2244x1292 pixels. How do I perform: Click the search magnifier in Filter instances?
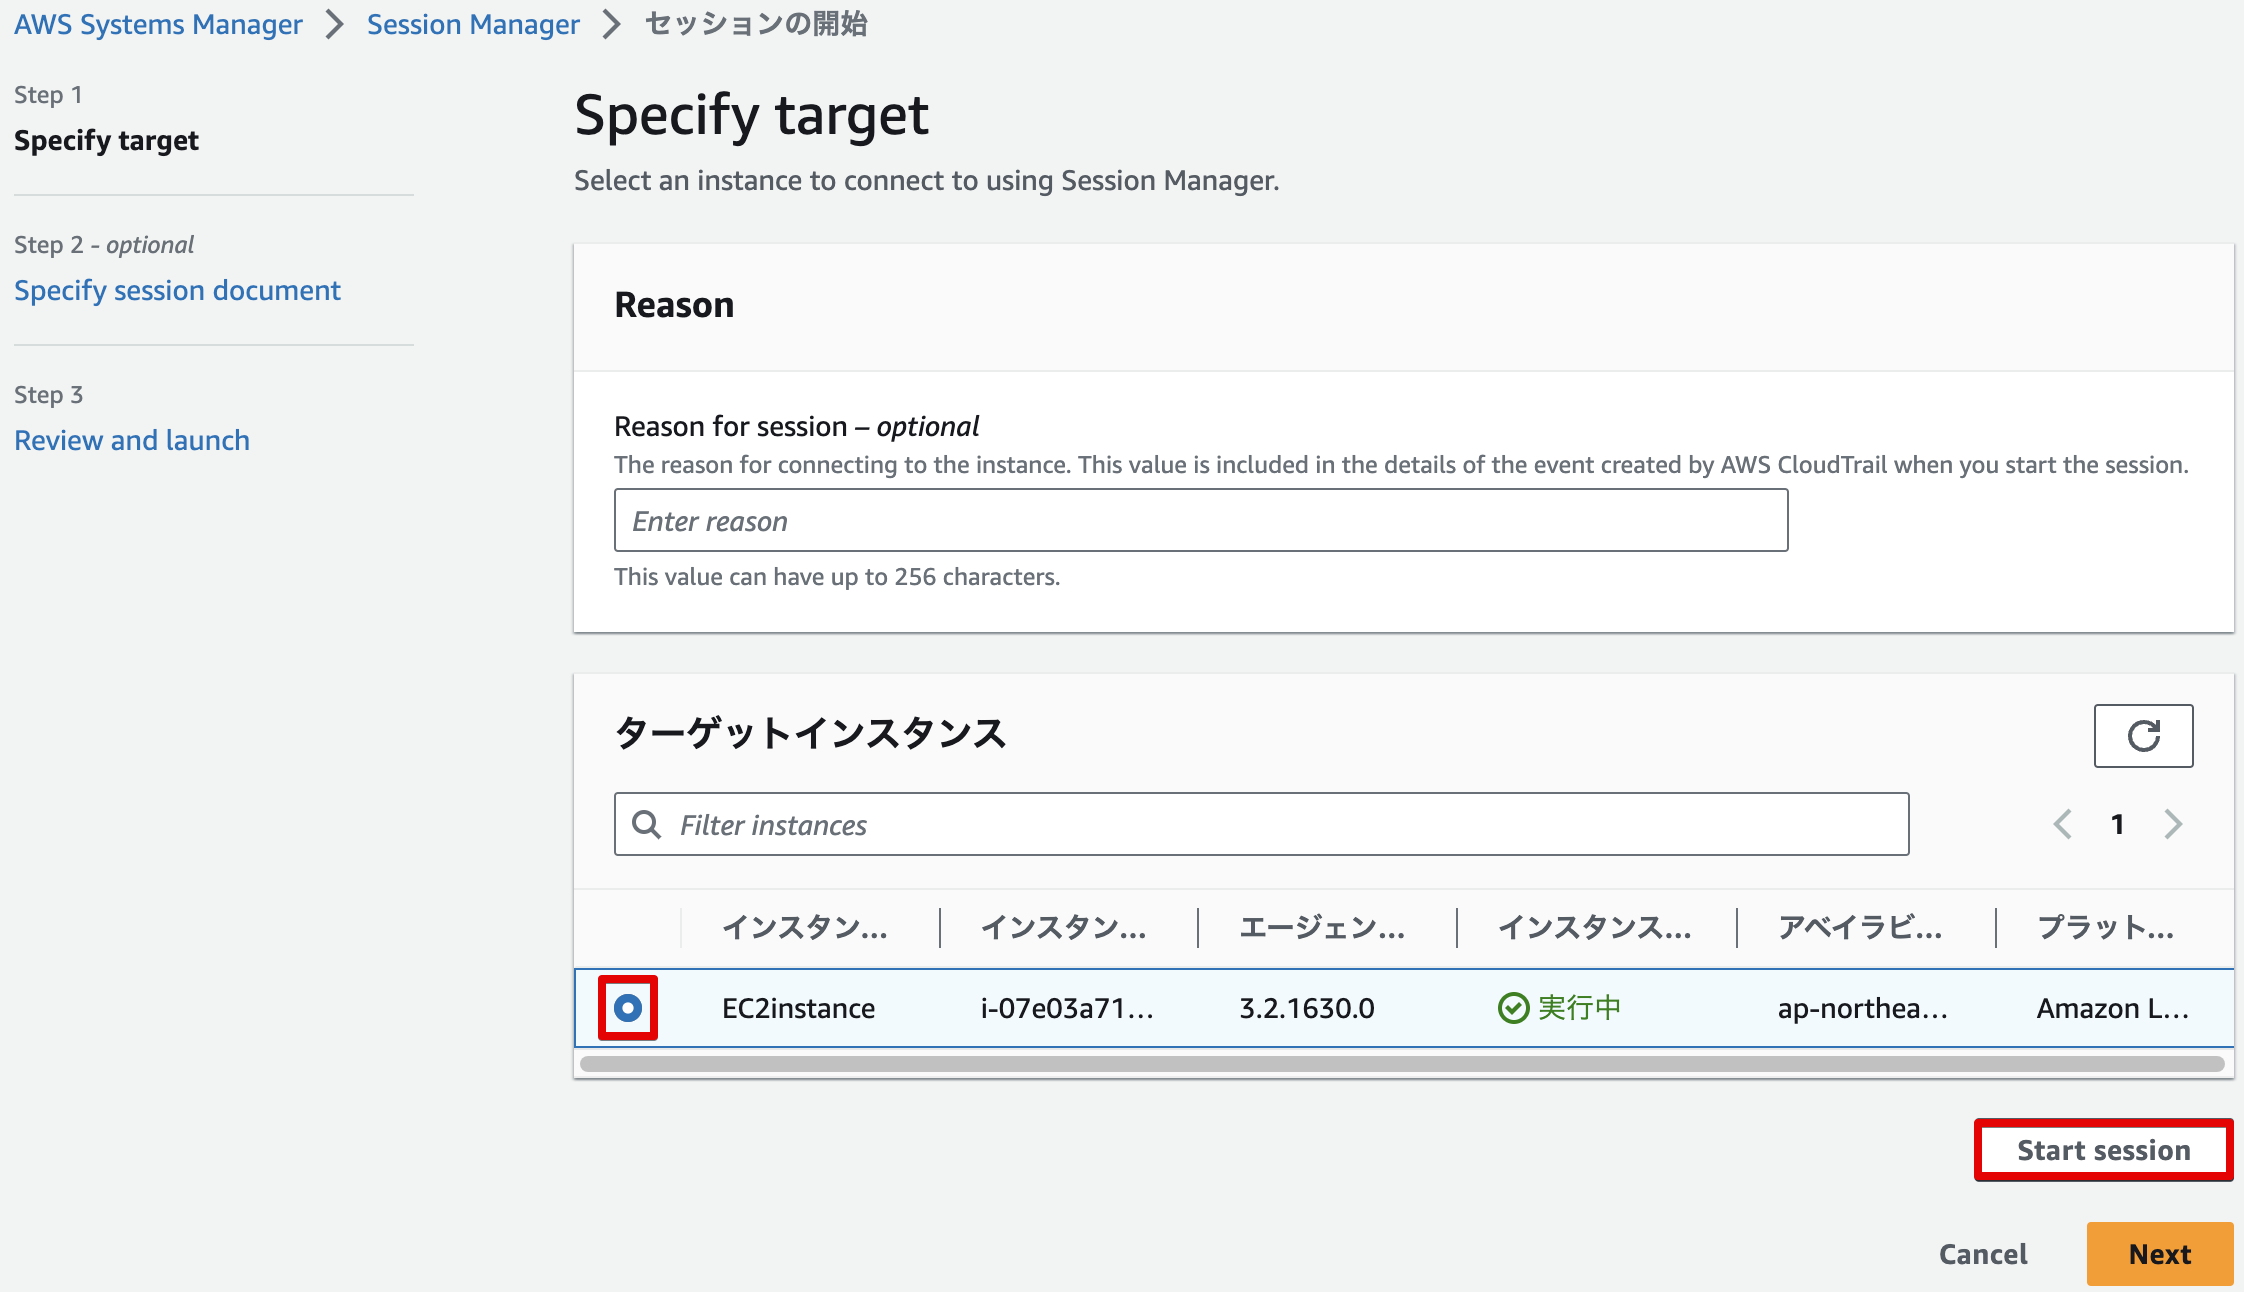click(x=646, y=824)
